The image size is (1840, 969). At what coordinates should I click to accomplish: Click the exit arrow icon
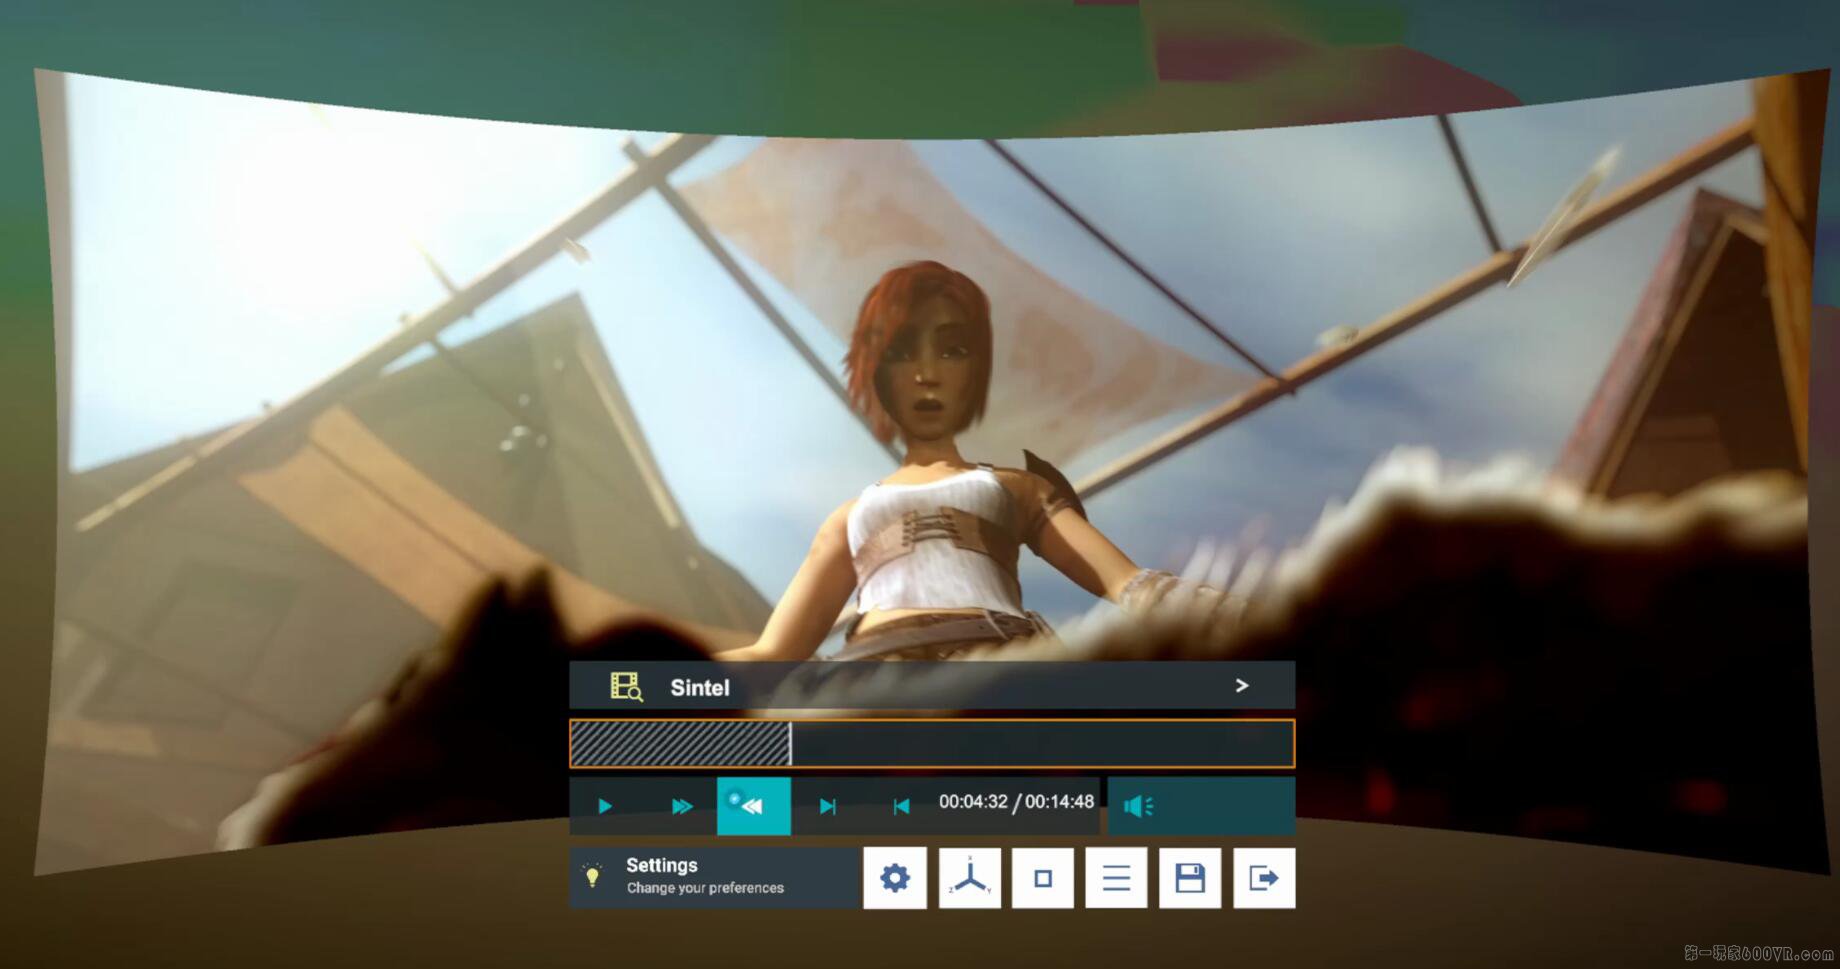(x=1264, y=878)
